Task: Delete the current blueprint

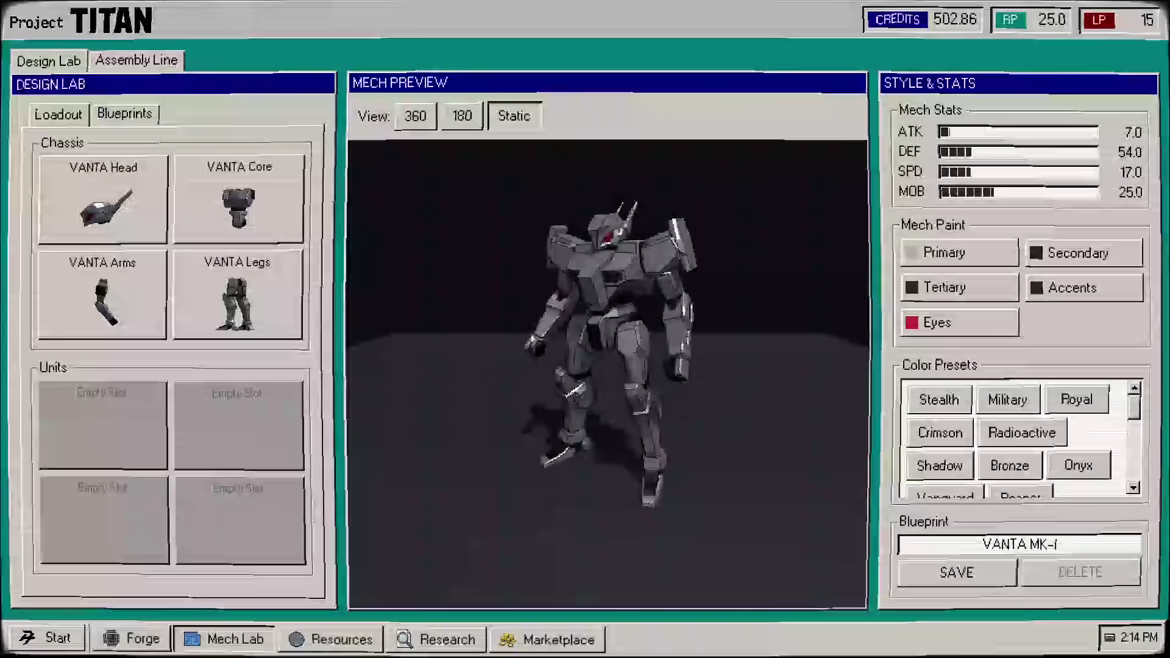Action: 1080,572
